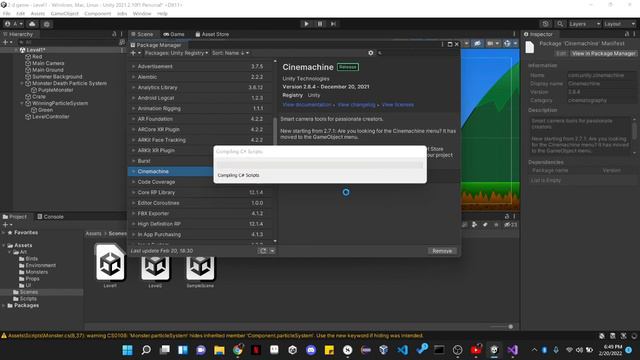Select the Project tab
Image resolution: width=640 pixels, height=360 pixels.
[15, 217]
